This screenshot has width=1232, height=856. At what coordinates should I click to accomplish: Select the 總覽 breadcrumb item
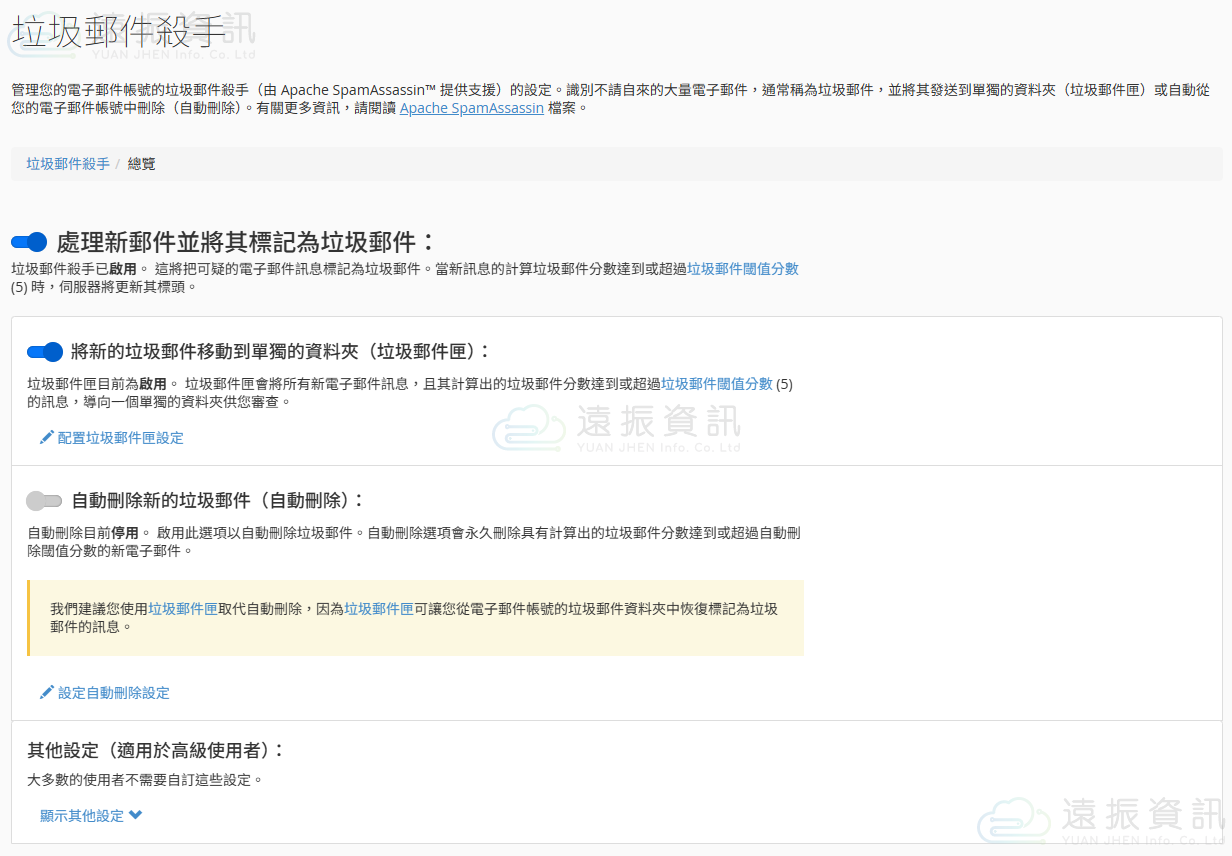(x=142, y=164)
